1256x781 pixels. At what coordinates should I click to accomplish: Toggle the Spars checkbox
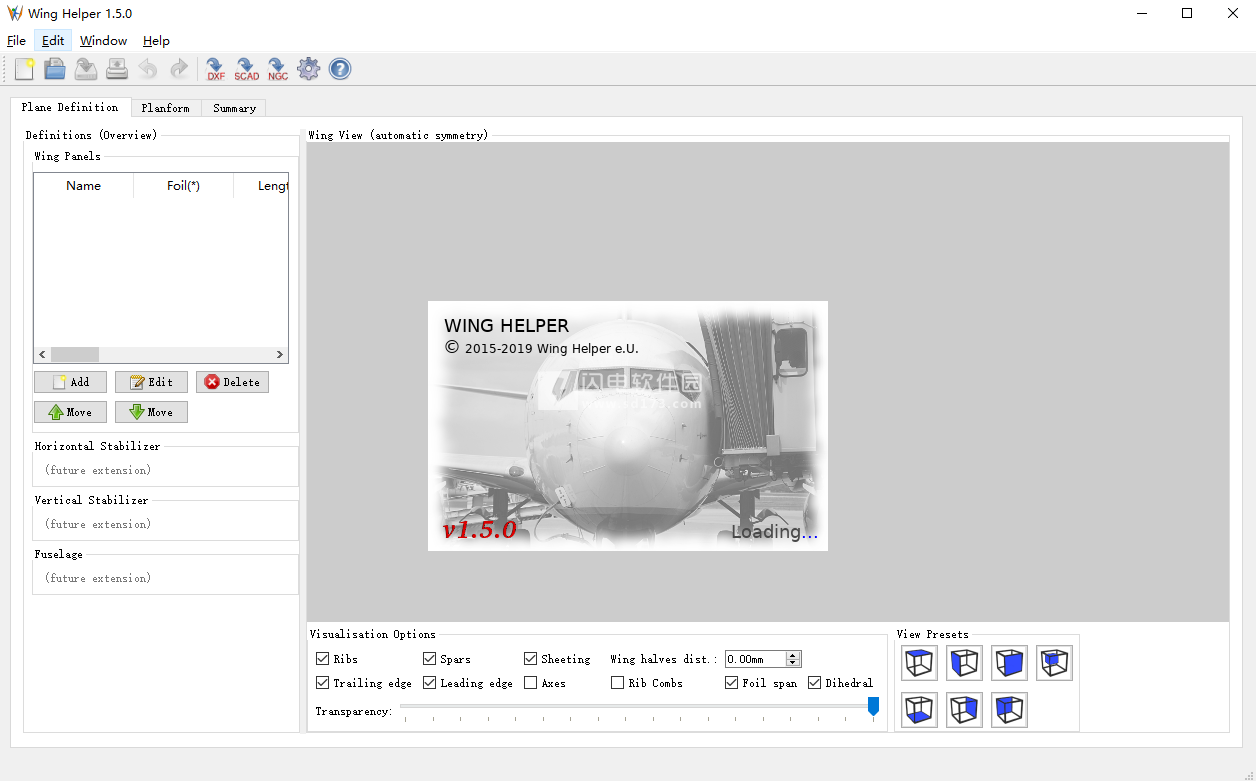(x=430, y=659)
